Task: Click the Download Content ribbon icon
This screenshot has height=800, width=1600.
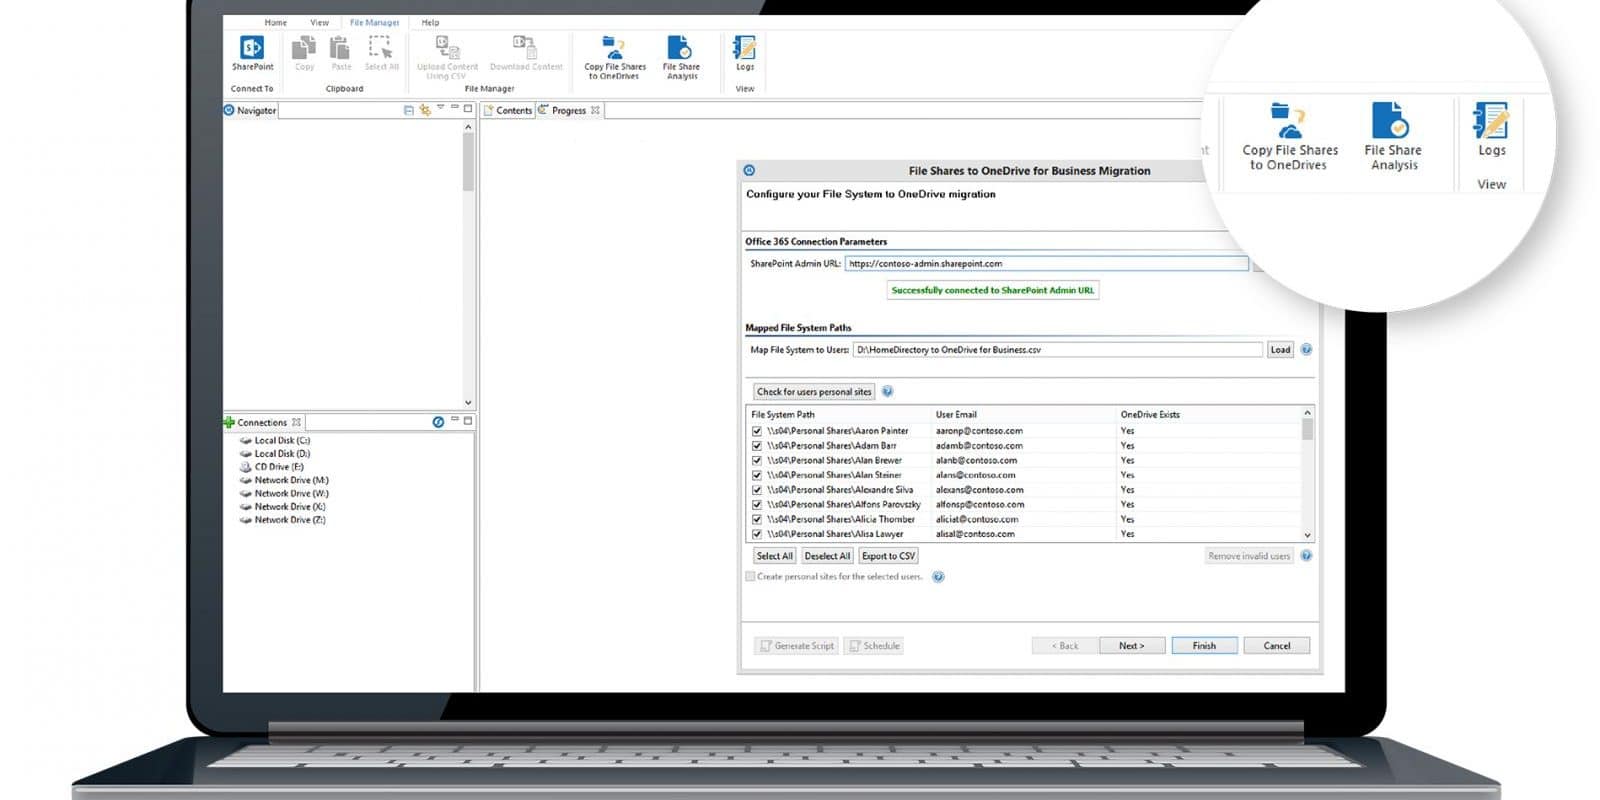Action: (x=526, y=47)
